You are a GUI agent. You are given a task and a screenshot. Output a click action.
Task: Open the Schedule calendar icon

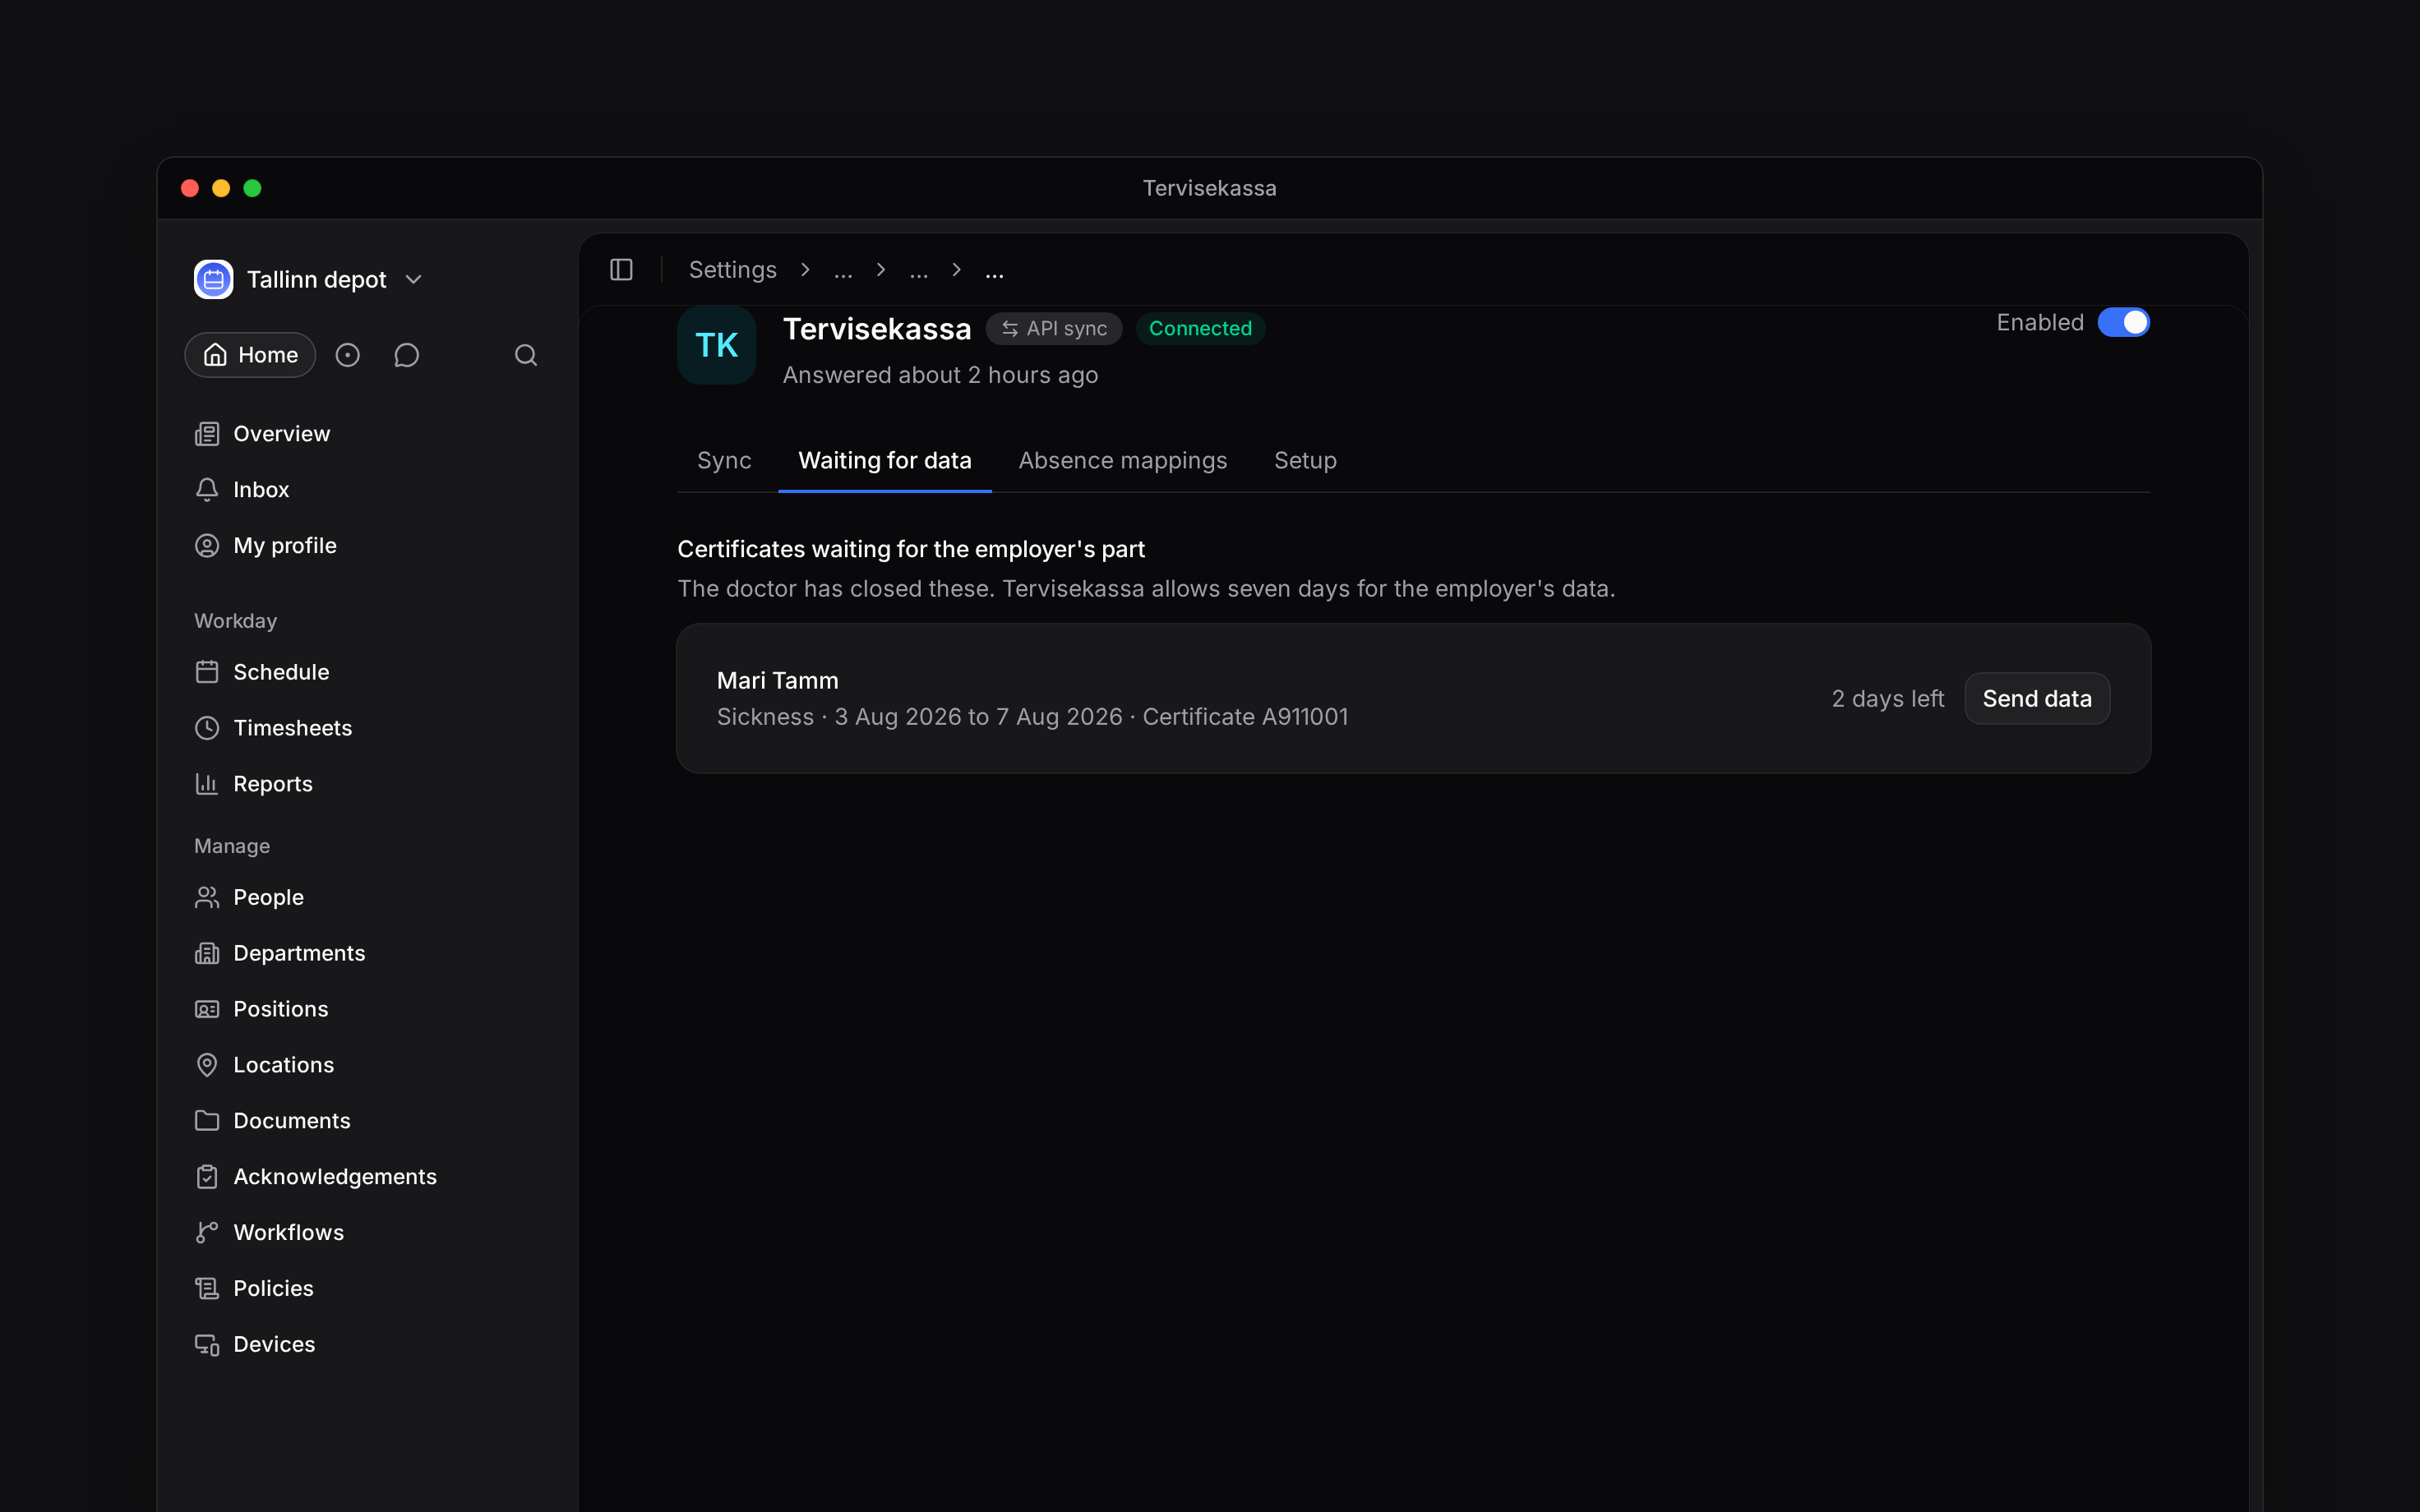(x=207, y=672)
